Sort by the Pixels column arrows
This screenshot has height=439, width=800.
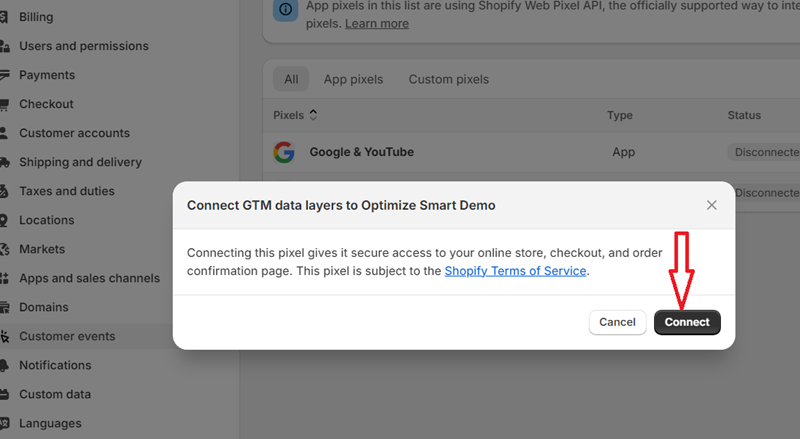pos(313,115)
